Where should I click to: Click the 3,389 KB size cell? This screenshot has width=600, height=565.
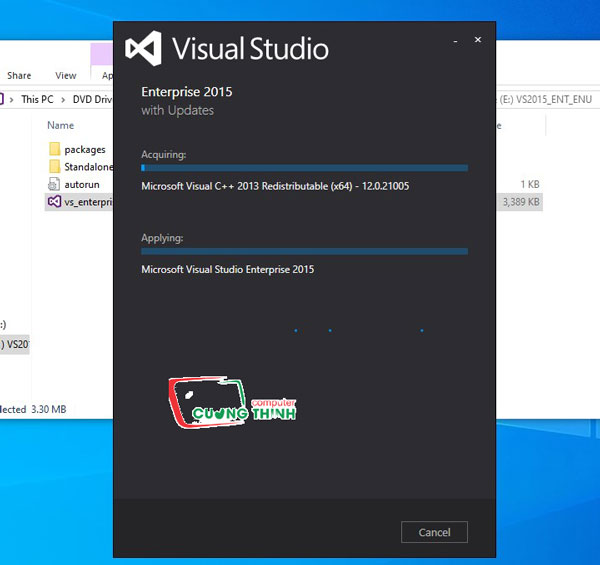point(521,202)
